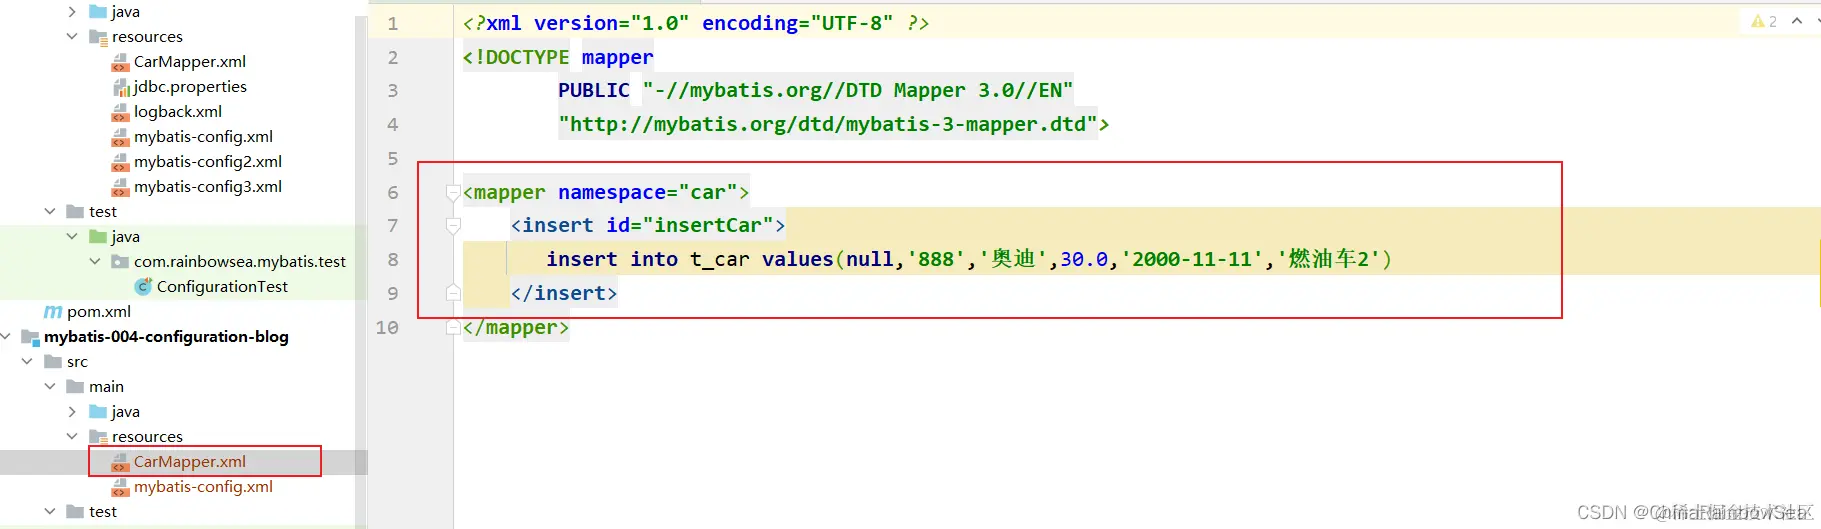Click mybatis-config2.xml file icon
Image resolution: width=1821 pixels, height=529 pixels.
[x=120, y=162]
